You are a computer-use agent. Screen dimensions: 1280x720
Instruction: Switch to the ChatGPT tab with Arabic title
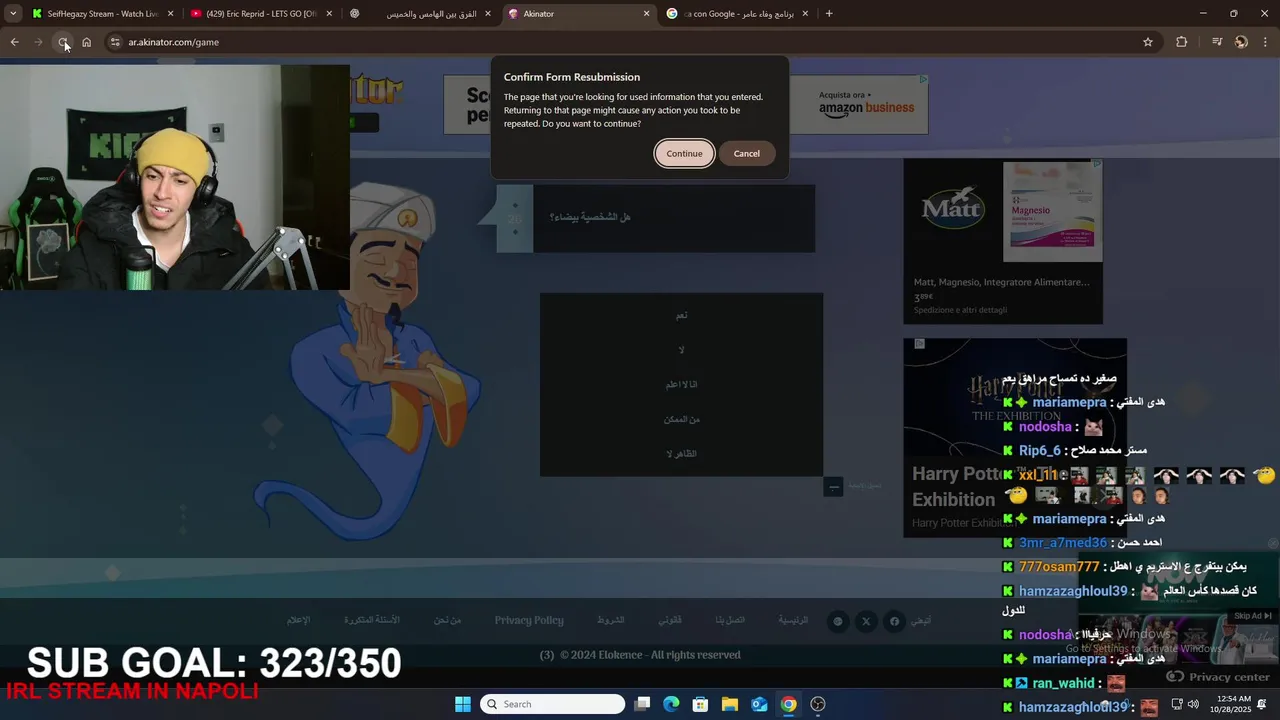420,14
